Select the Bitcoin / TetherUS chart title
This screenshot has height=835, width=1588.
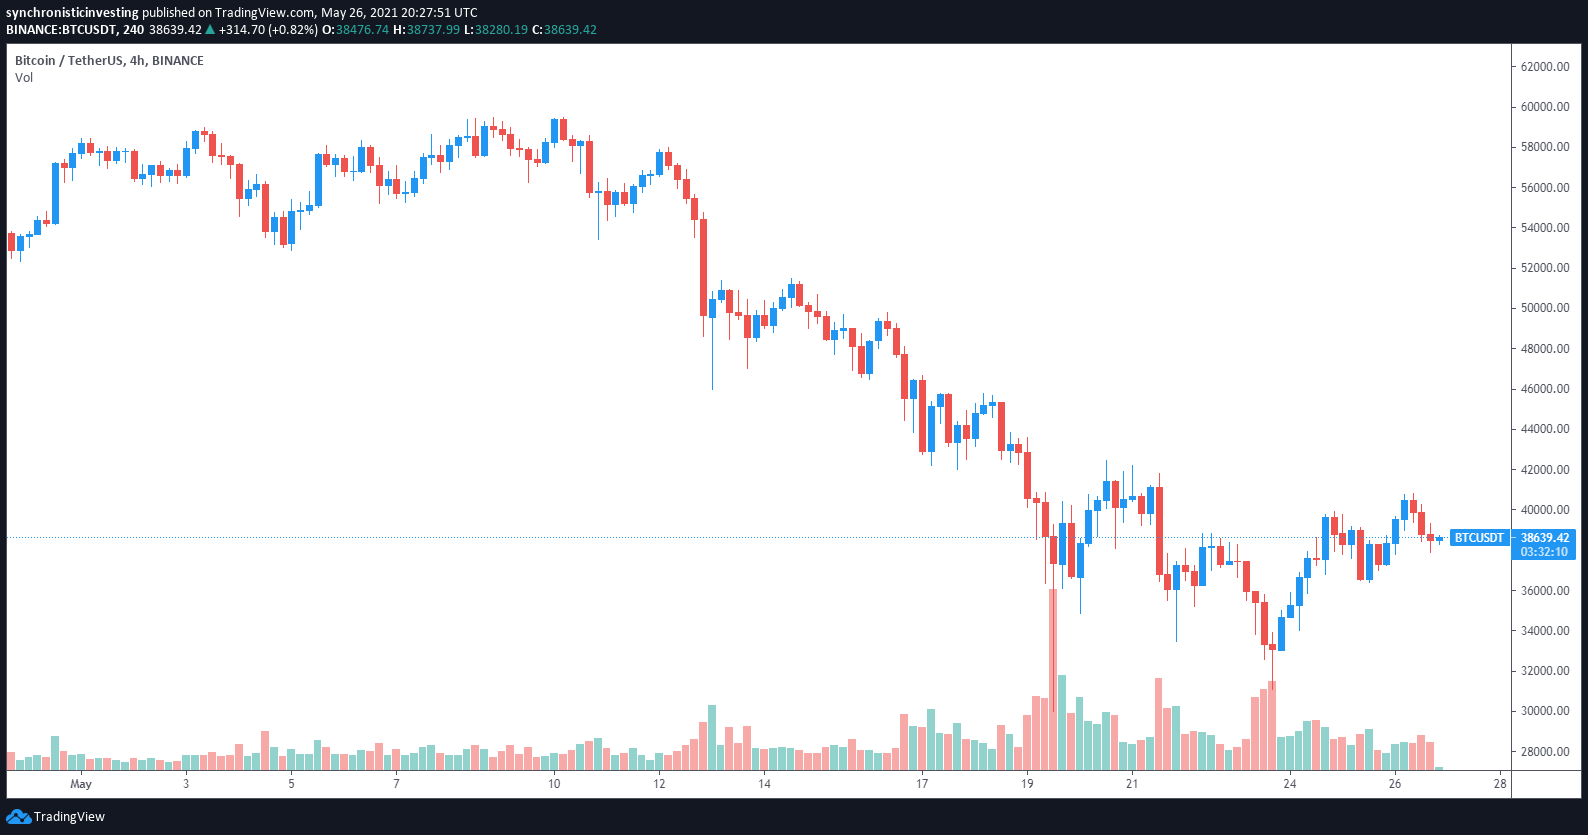(x=109, y=61)
